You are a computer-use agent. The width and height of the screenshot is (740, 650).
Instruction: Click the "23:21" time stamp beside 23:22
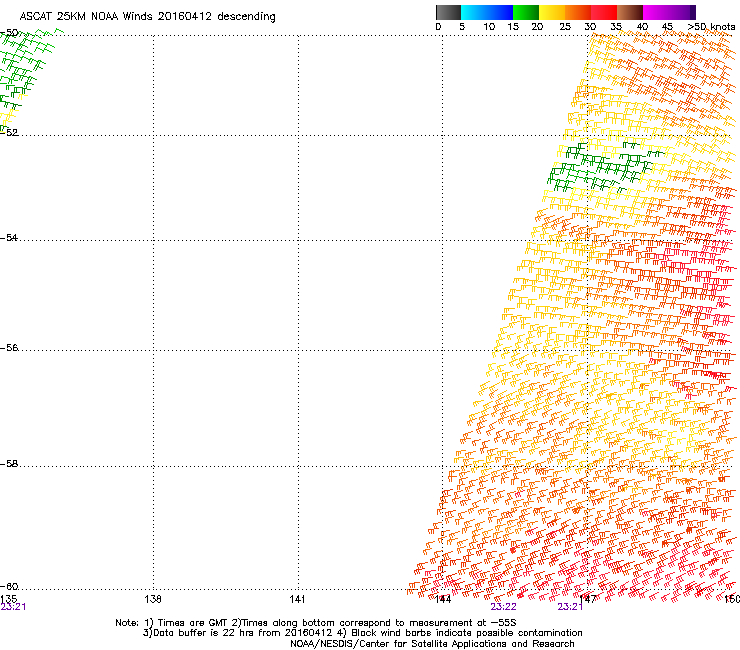coord(570,607)
